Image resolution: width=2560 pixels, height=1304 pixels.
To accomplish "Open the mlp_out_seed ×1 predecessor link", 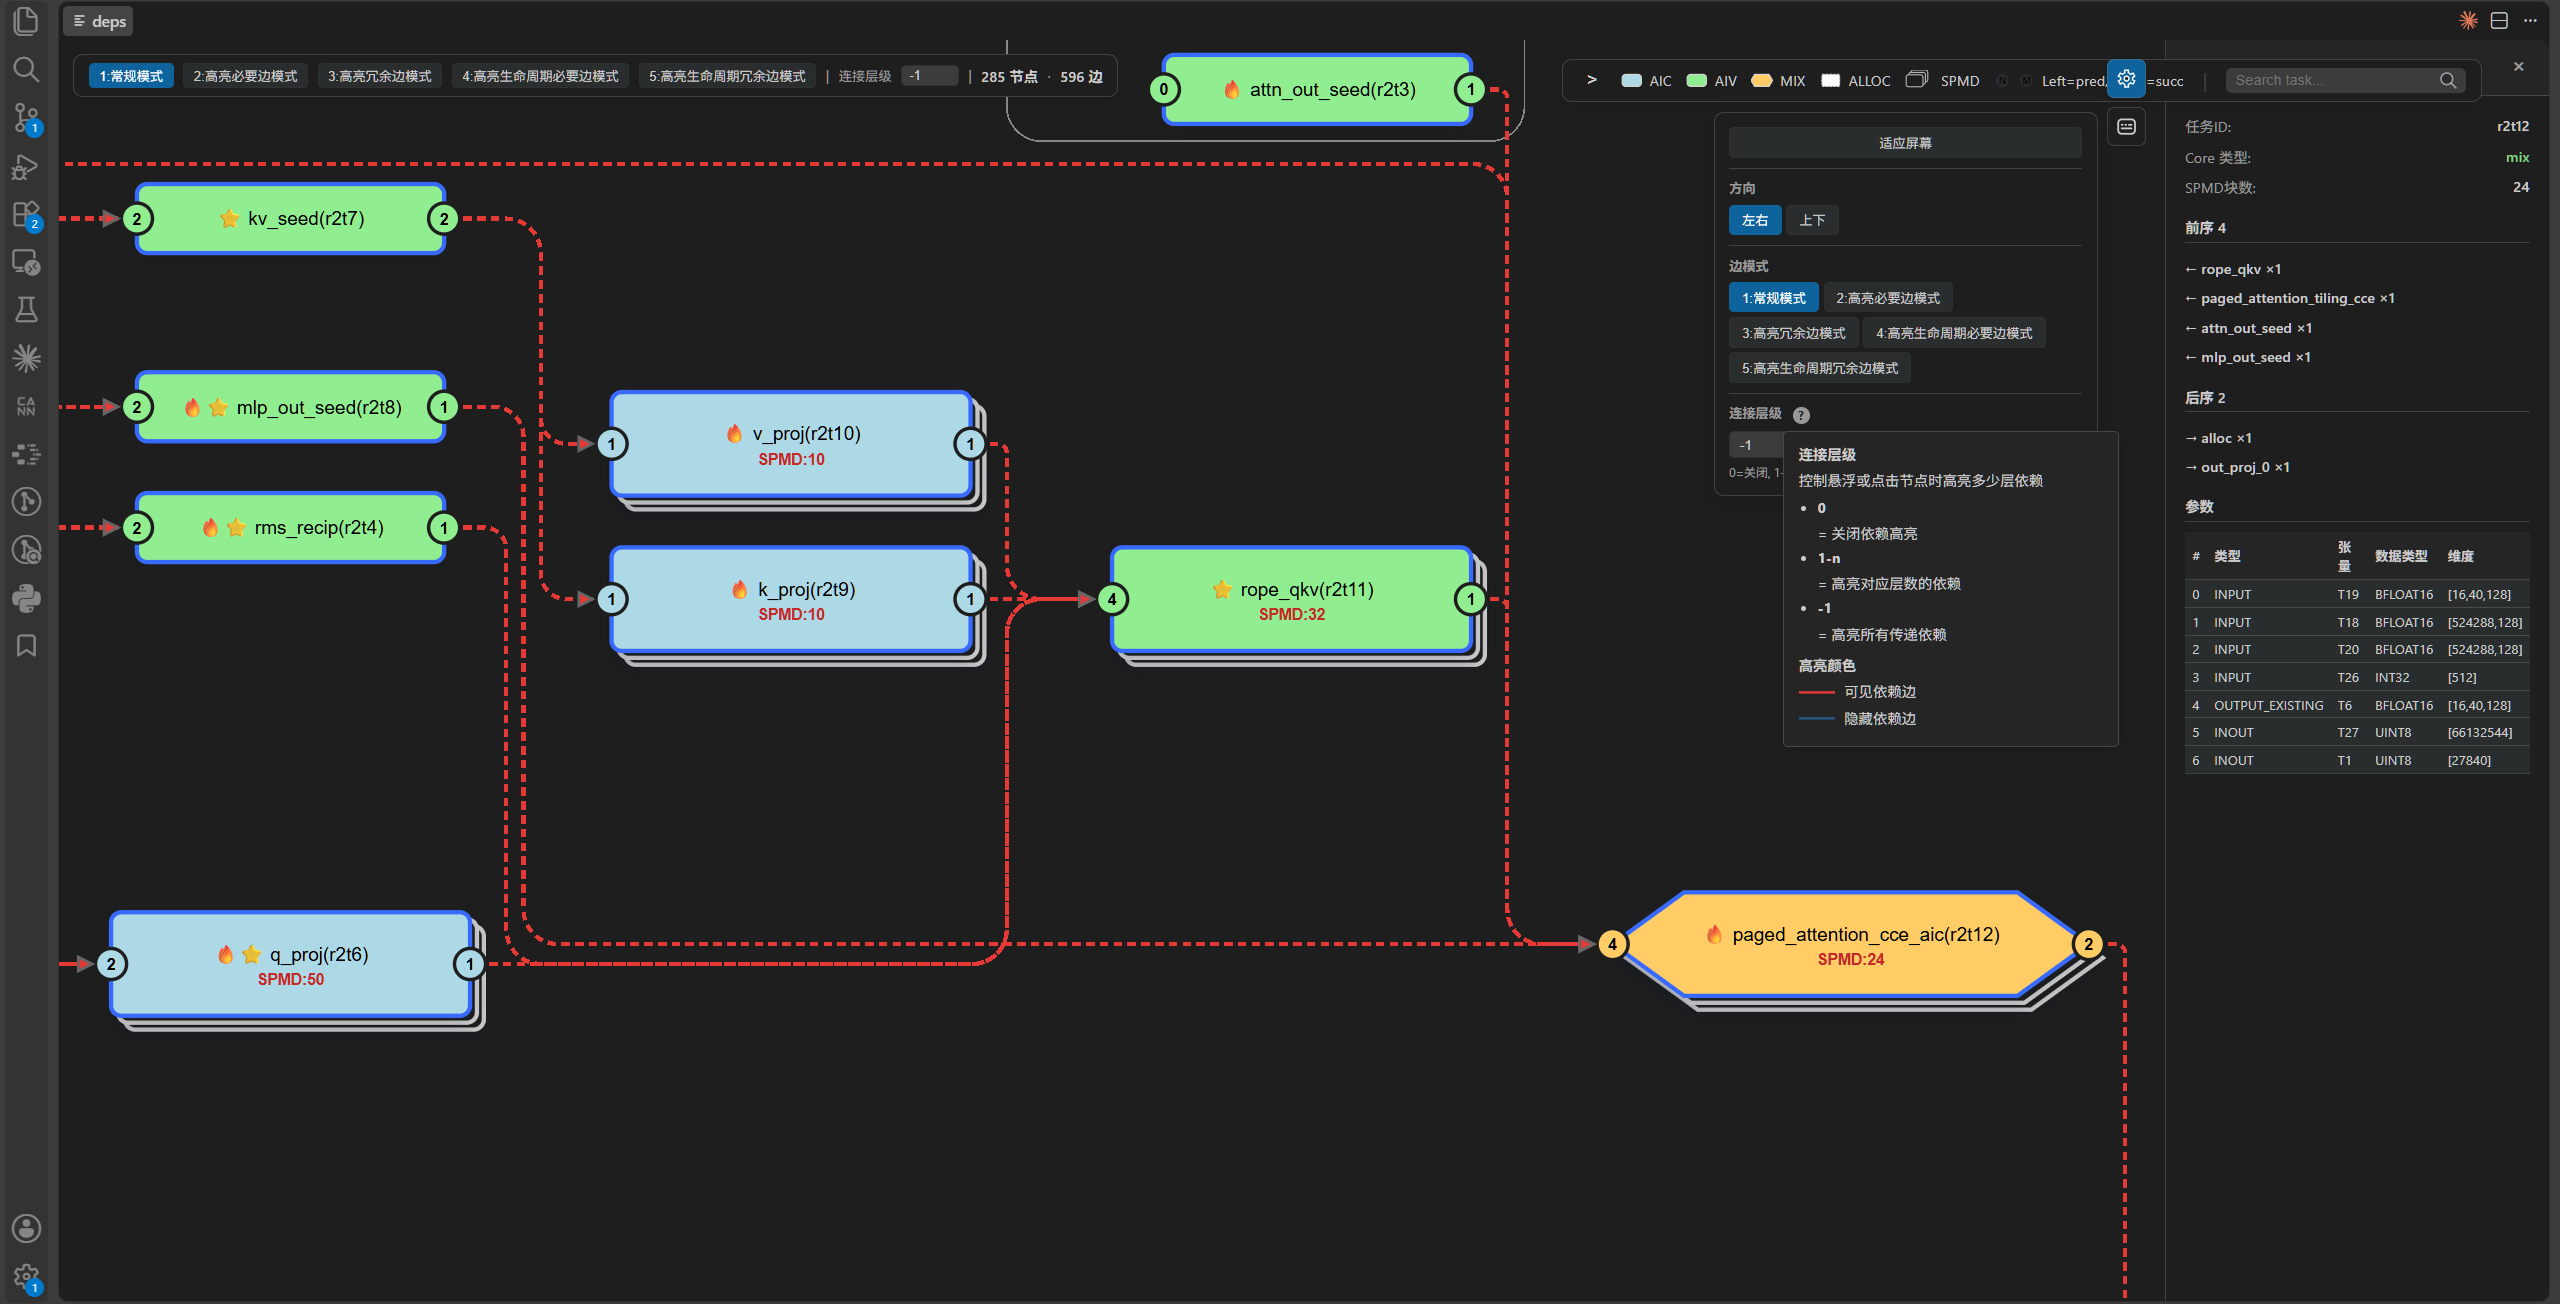I will 2248,357.
